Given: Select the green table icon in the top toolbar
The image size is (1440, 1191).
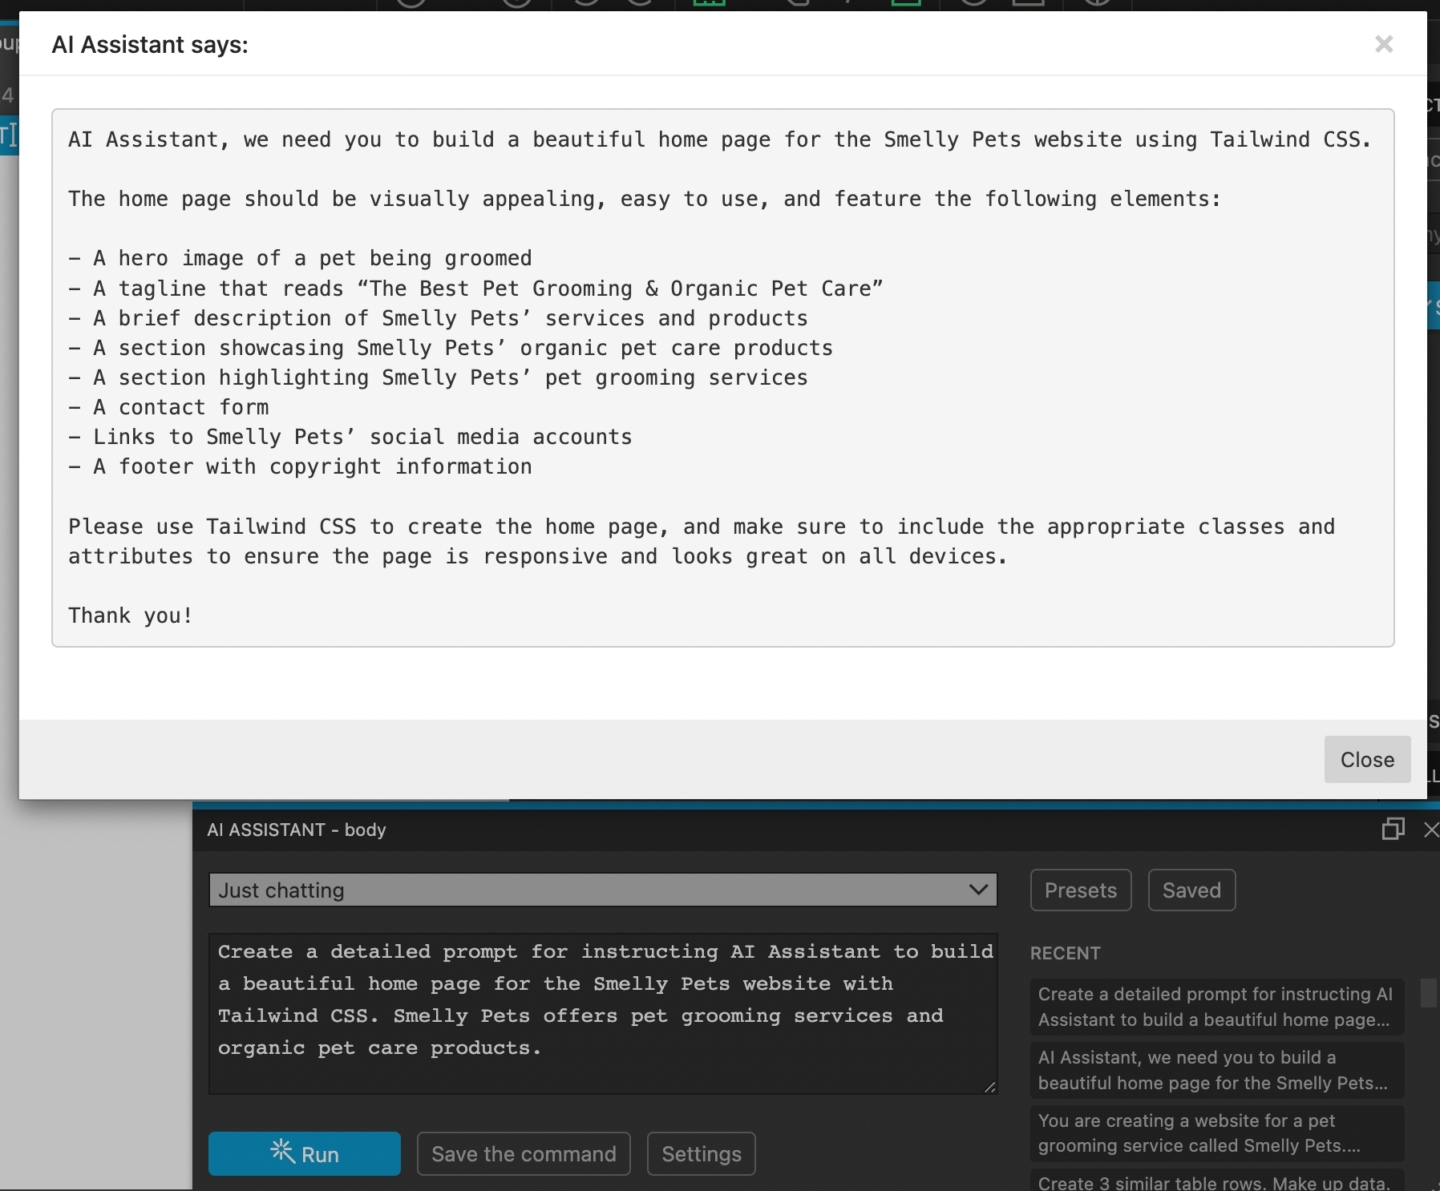Looking at the screenshot, I should tap(708, 4).
